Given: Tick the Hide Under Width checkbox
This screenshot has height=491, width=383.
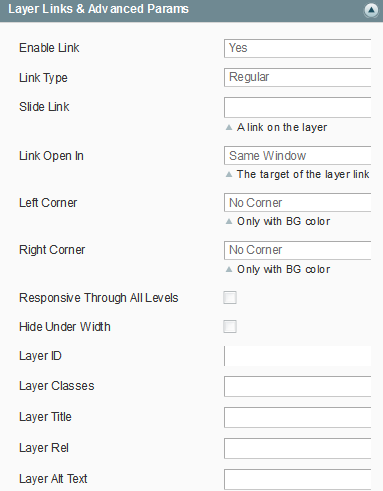Looking at the screenshot, I should pos(230,327).
